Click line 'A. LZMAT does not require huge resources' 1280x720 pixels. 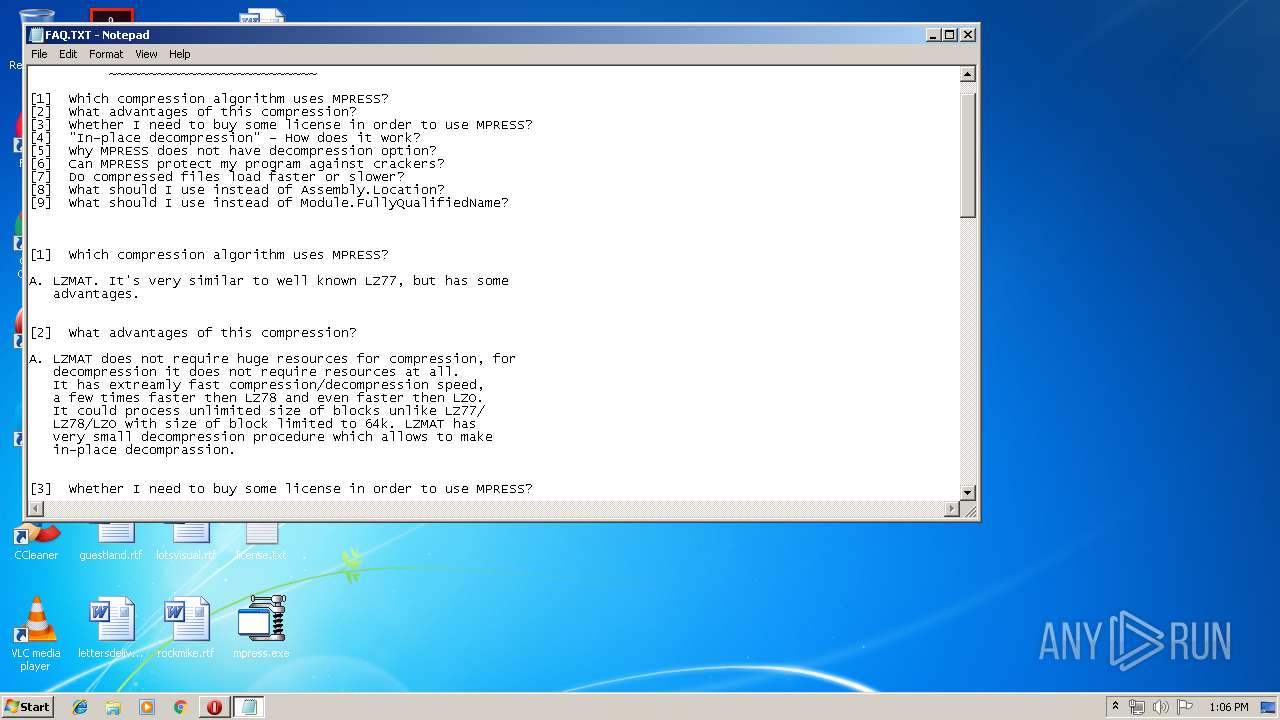[273, 359]
